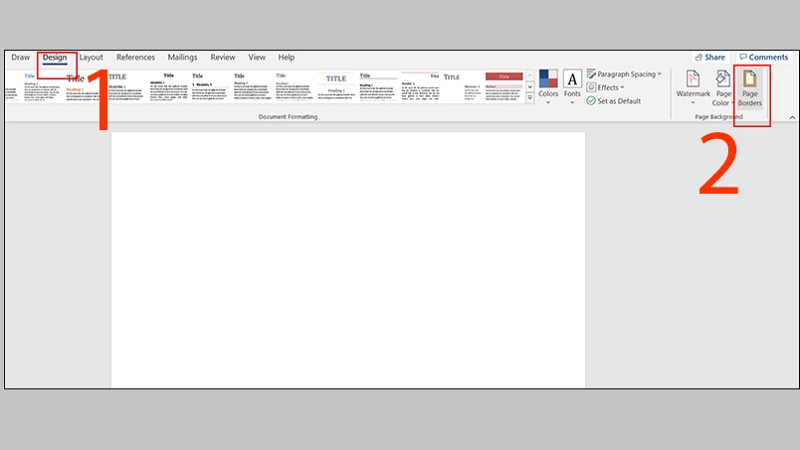Expand the Paragraph Spacing menu

point(624,74)
